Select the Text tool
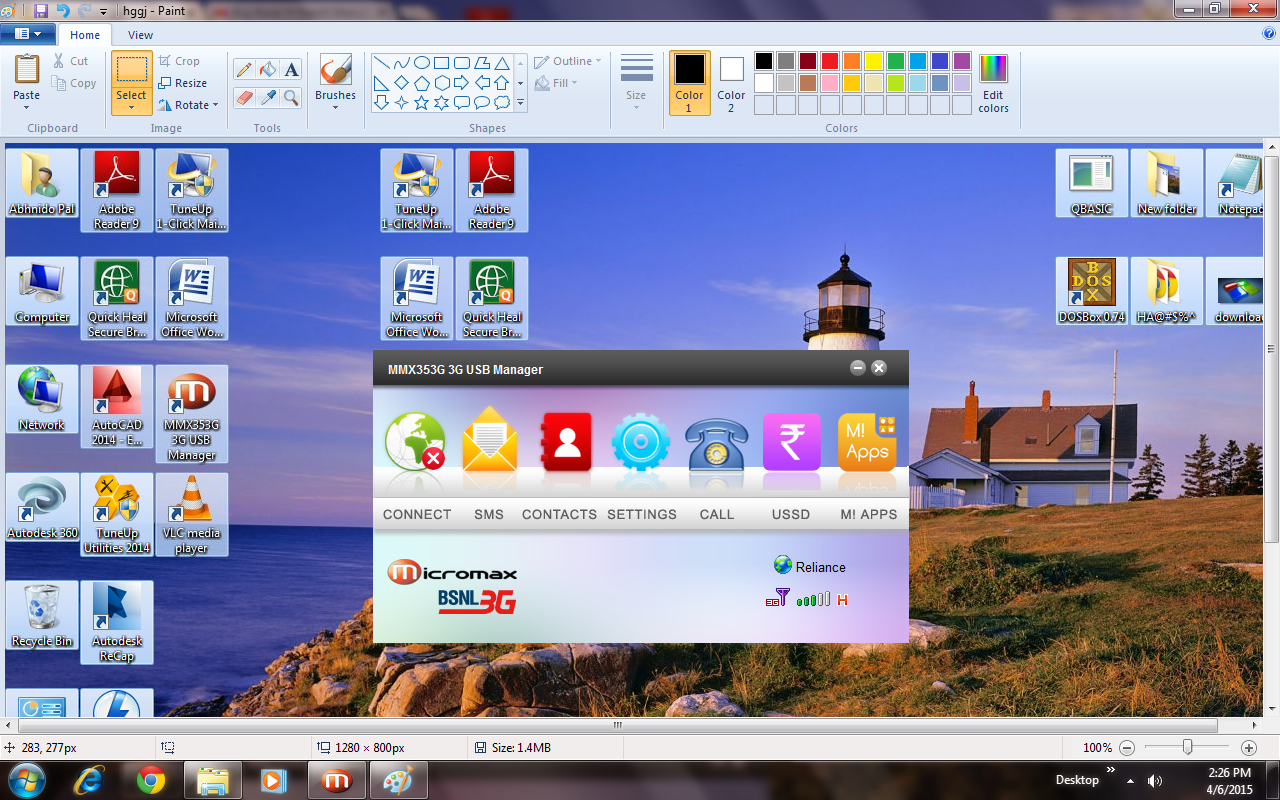Viewport: 1280px width, 800px height. click(291, 69)
